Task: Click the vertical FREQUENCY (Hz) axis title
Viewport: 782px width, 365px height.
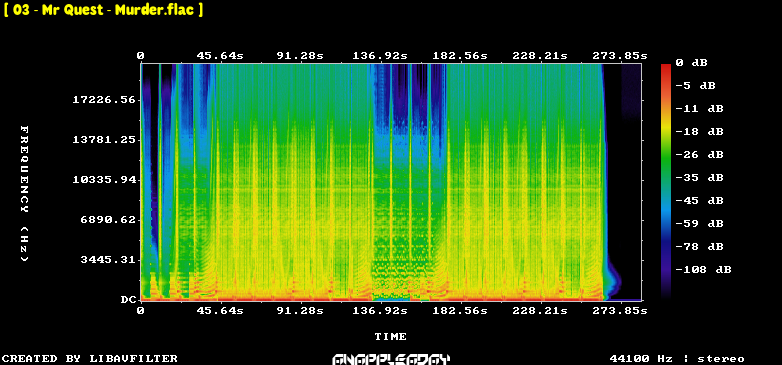Action: 24,193
